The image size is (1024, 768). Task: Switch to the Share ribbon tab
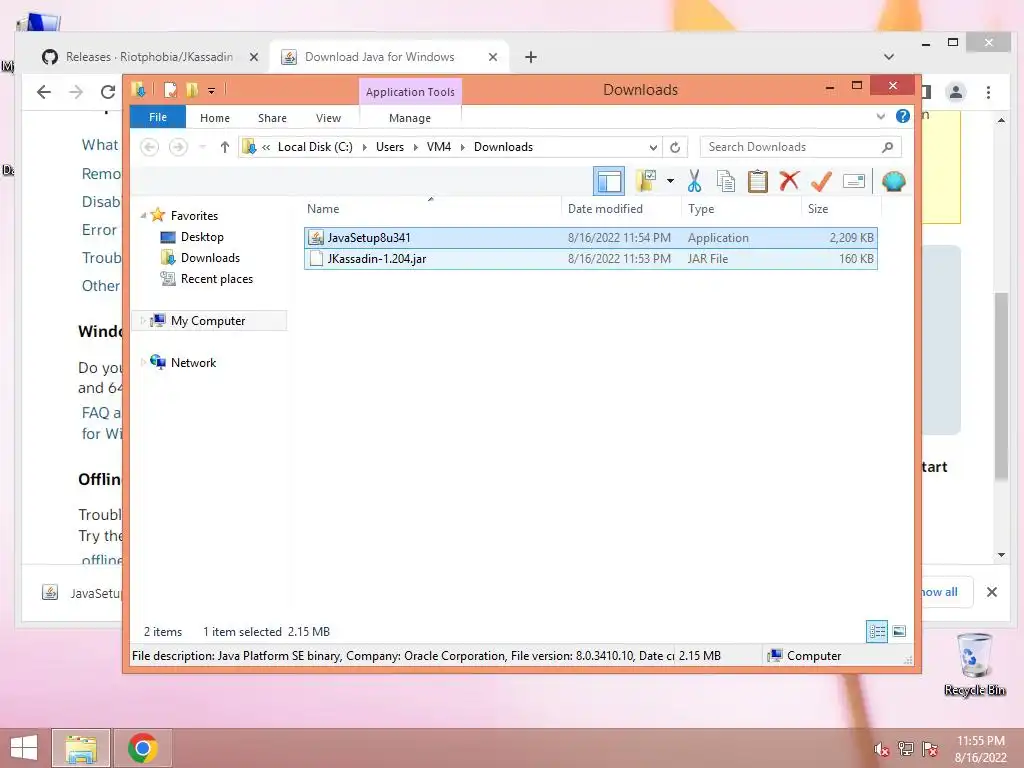(x=272, y=118)
